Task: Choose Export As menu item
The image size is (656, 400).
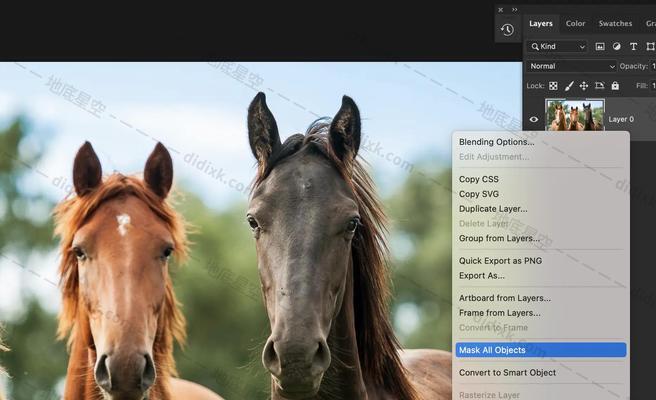Action: [x=482, y=275]
